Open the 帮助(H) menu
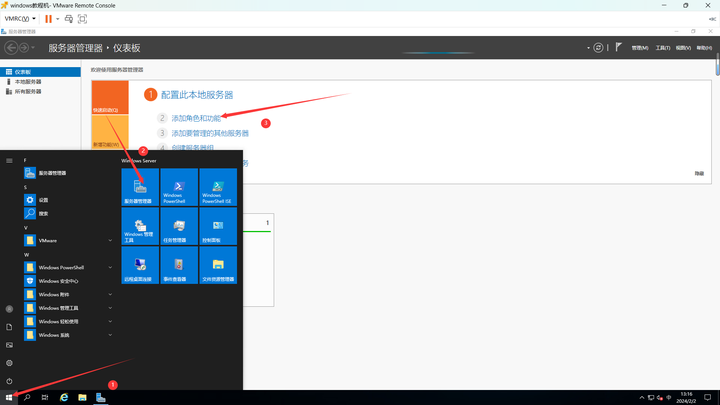Image resolution: width=720 pixels, height=405 pixels. [704, 48]
